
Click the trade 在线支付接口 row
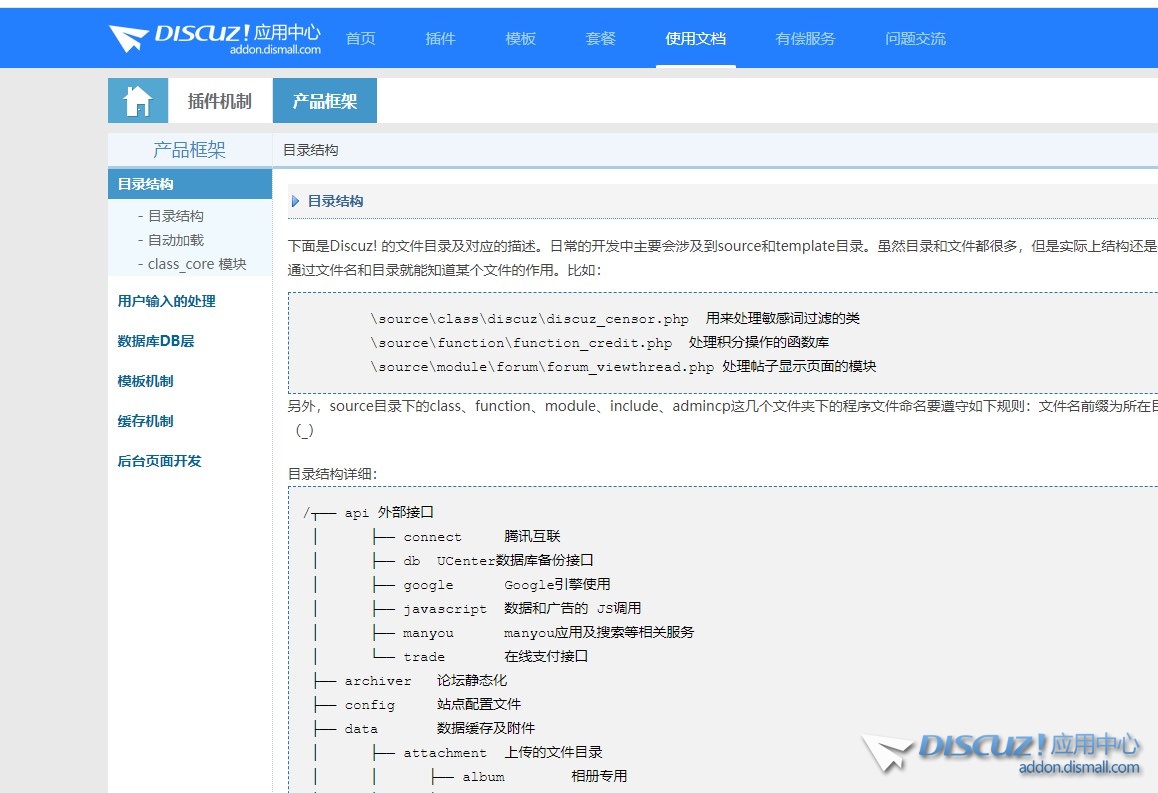[481, 656]
